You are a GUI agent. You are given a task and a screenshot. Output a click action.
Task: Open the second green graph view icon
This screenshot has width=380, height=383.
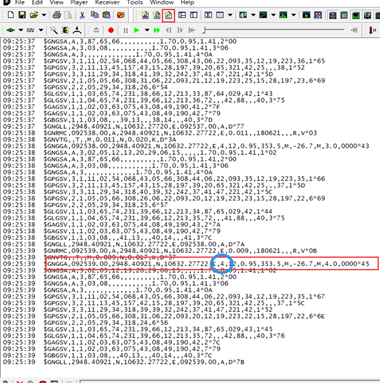coord(283,15)
